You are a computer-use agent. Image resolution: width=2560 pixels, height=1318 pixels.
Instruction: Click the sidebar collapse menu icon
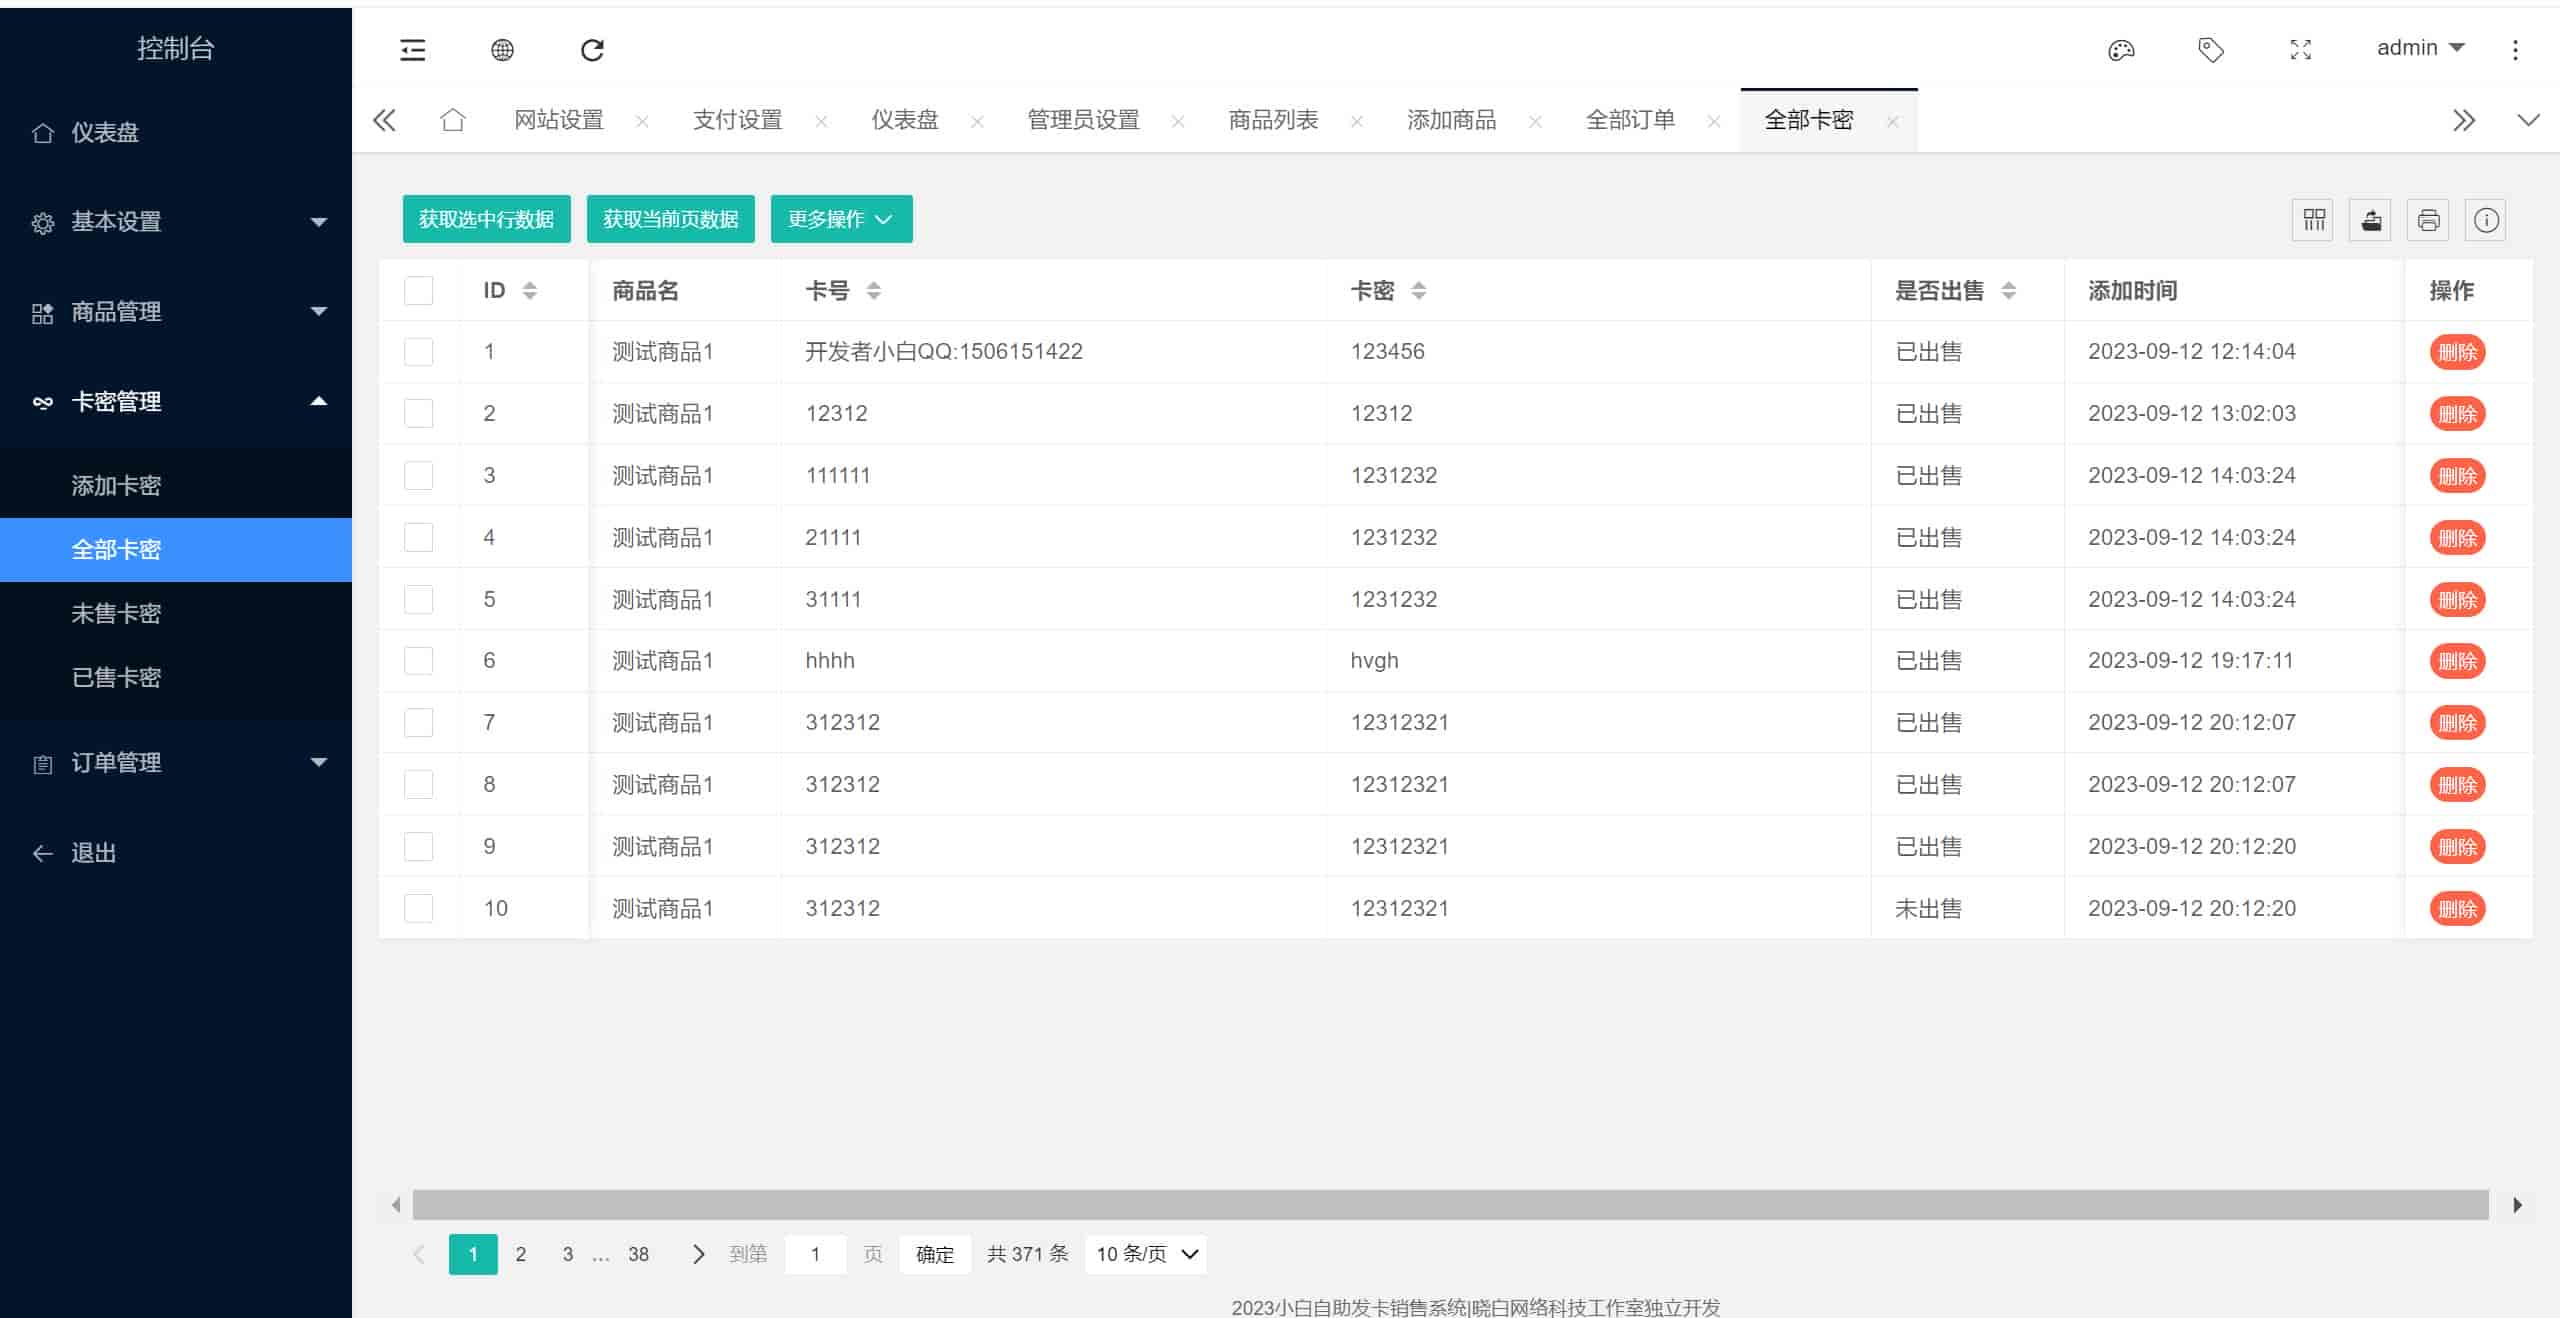(412, 50)
